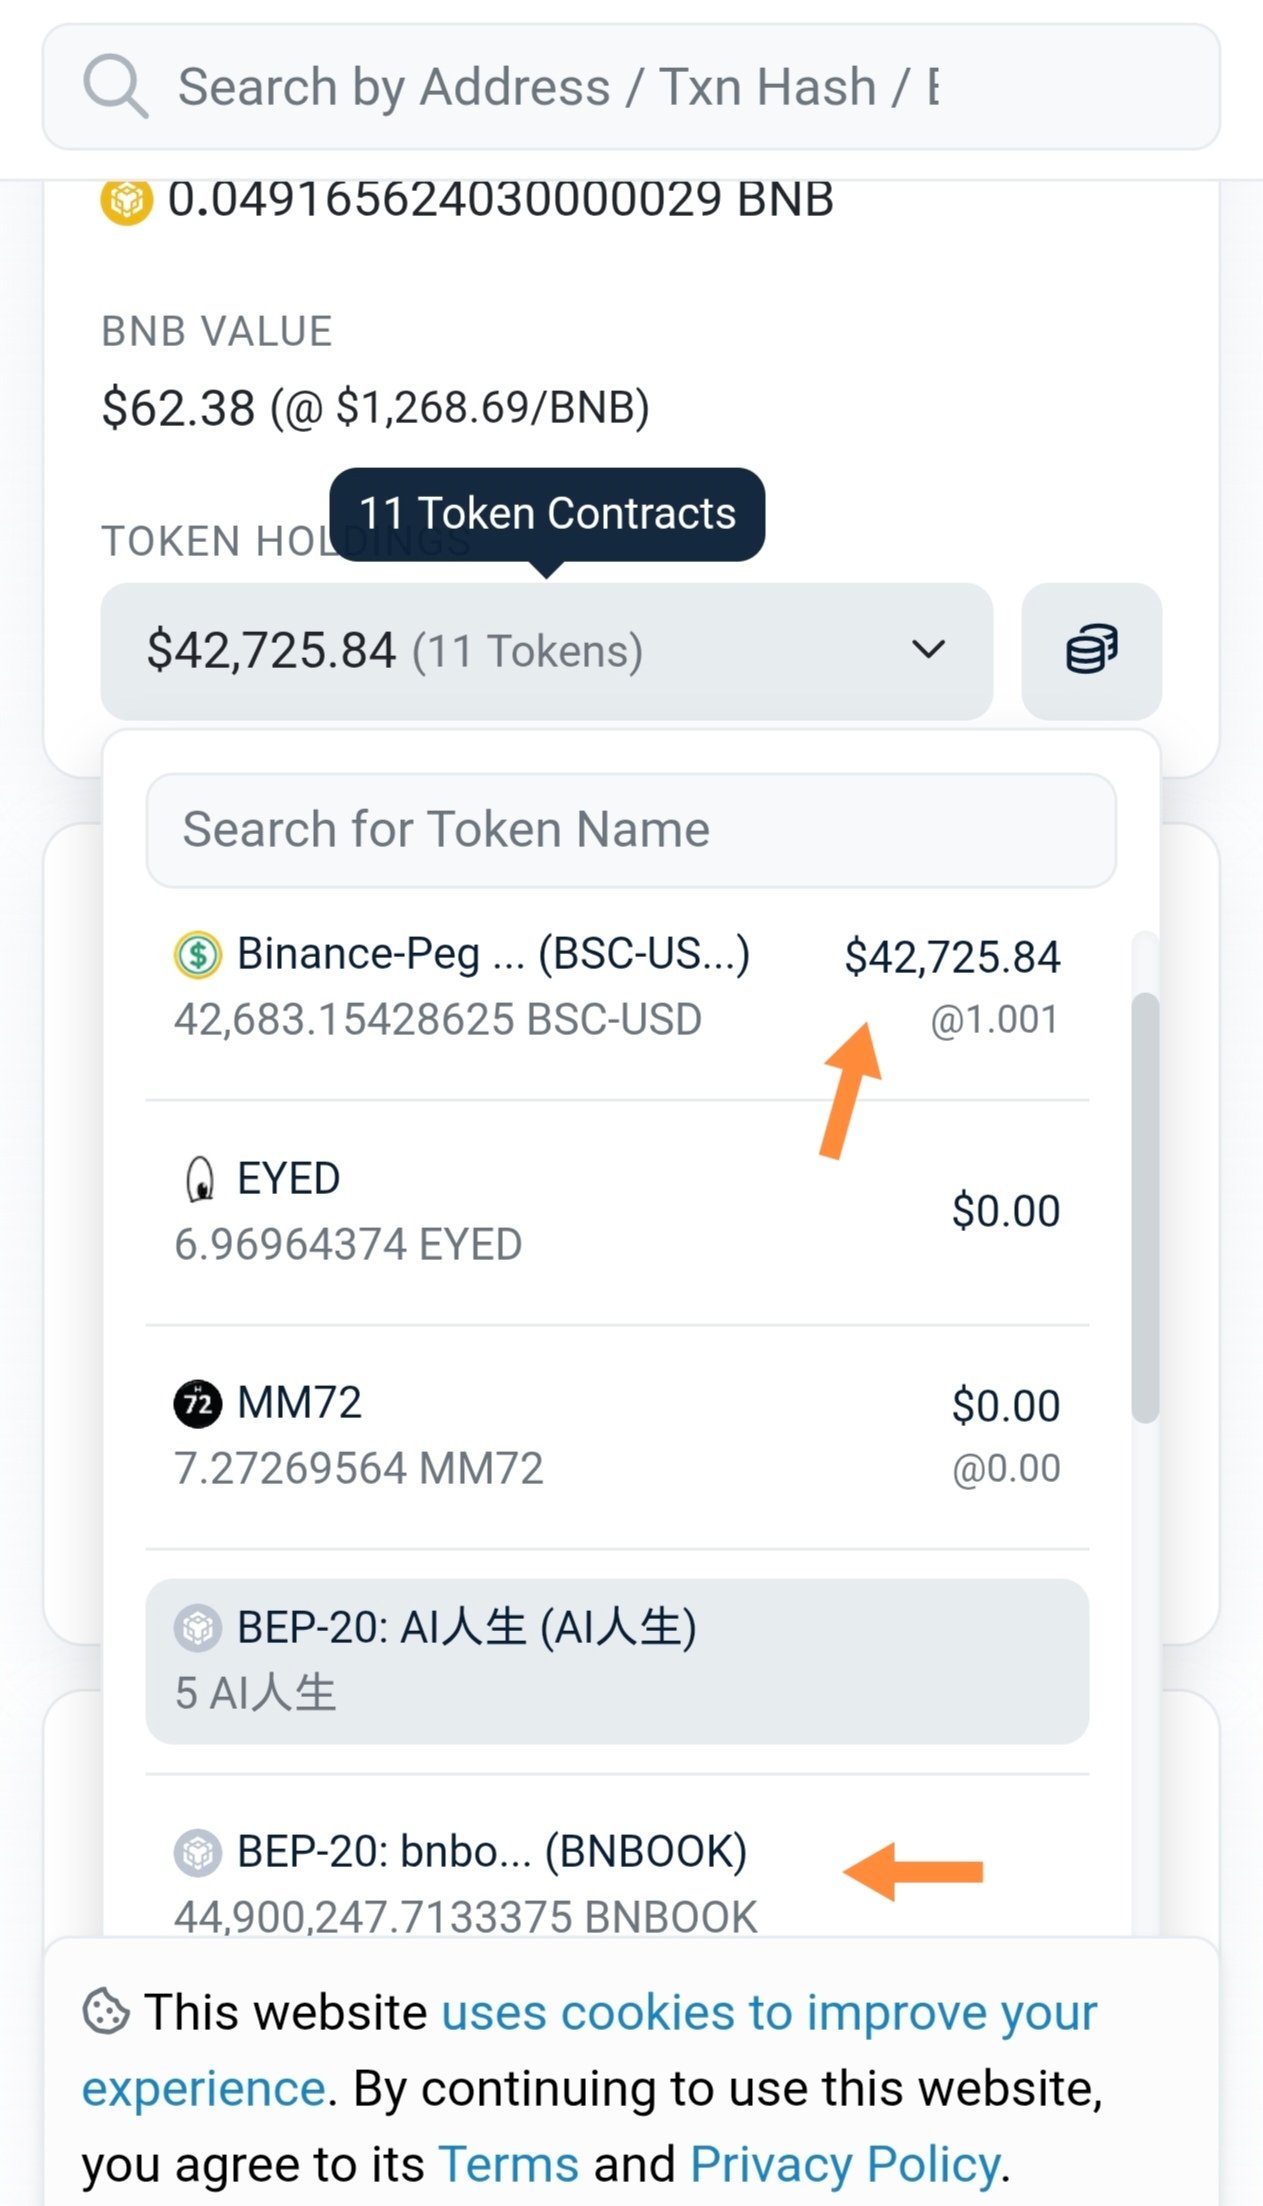Image resolution: width=1263 pixels, height=2206 pixels.
Task: Choose the MM72 token row
Action: click(616, 1436)
